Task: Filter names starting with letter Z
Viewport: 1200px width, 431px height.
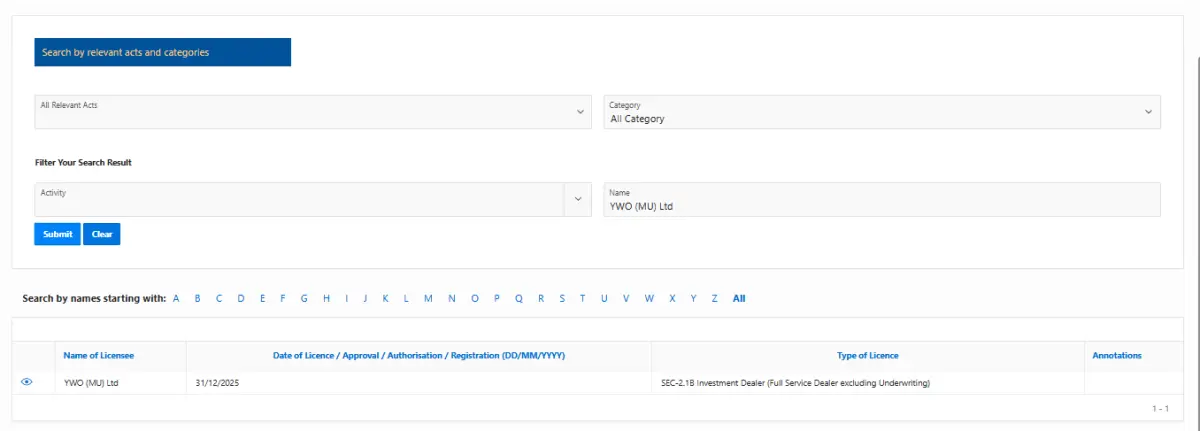Action: click(714, 298)
